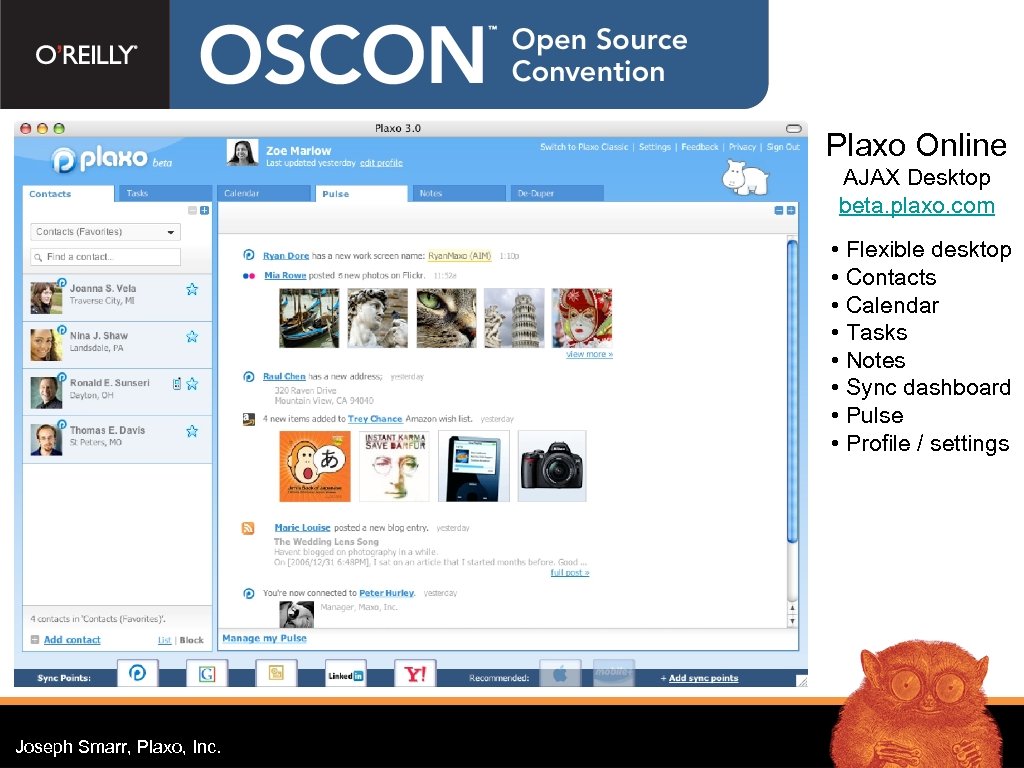Expand the Pulse feed panel
Image resolution: width=1024 pixels, height=768 pixels.
tap(790, 211)
